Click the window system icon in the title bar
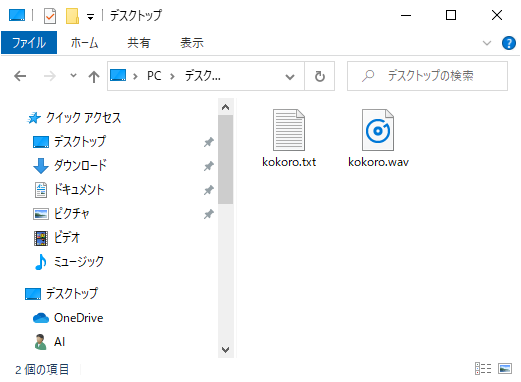The width and height of the screenshot is (521, 382). click(x=17, y=15)
